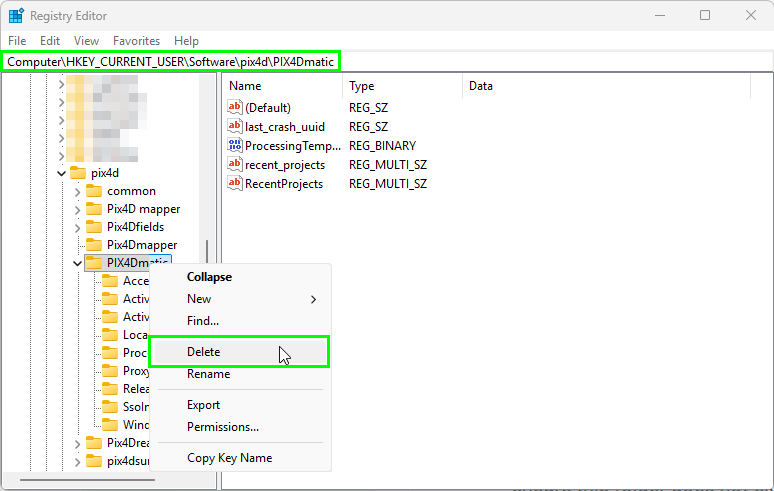The width and height of the screenshot is (774, 491).
Task: Select the Proc subkey folder icon
Action: point(110,353)
